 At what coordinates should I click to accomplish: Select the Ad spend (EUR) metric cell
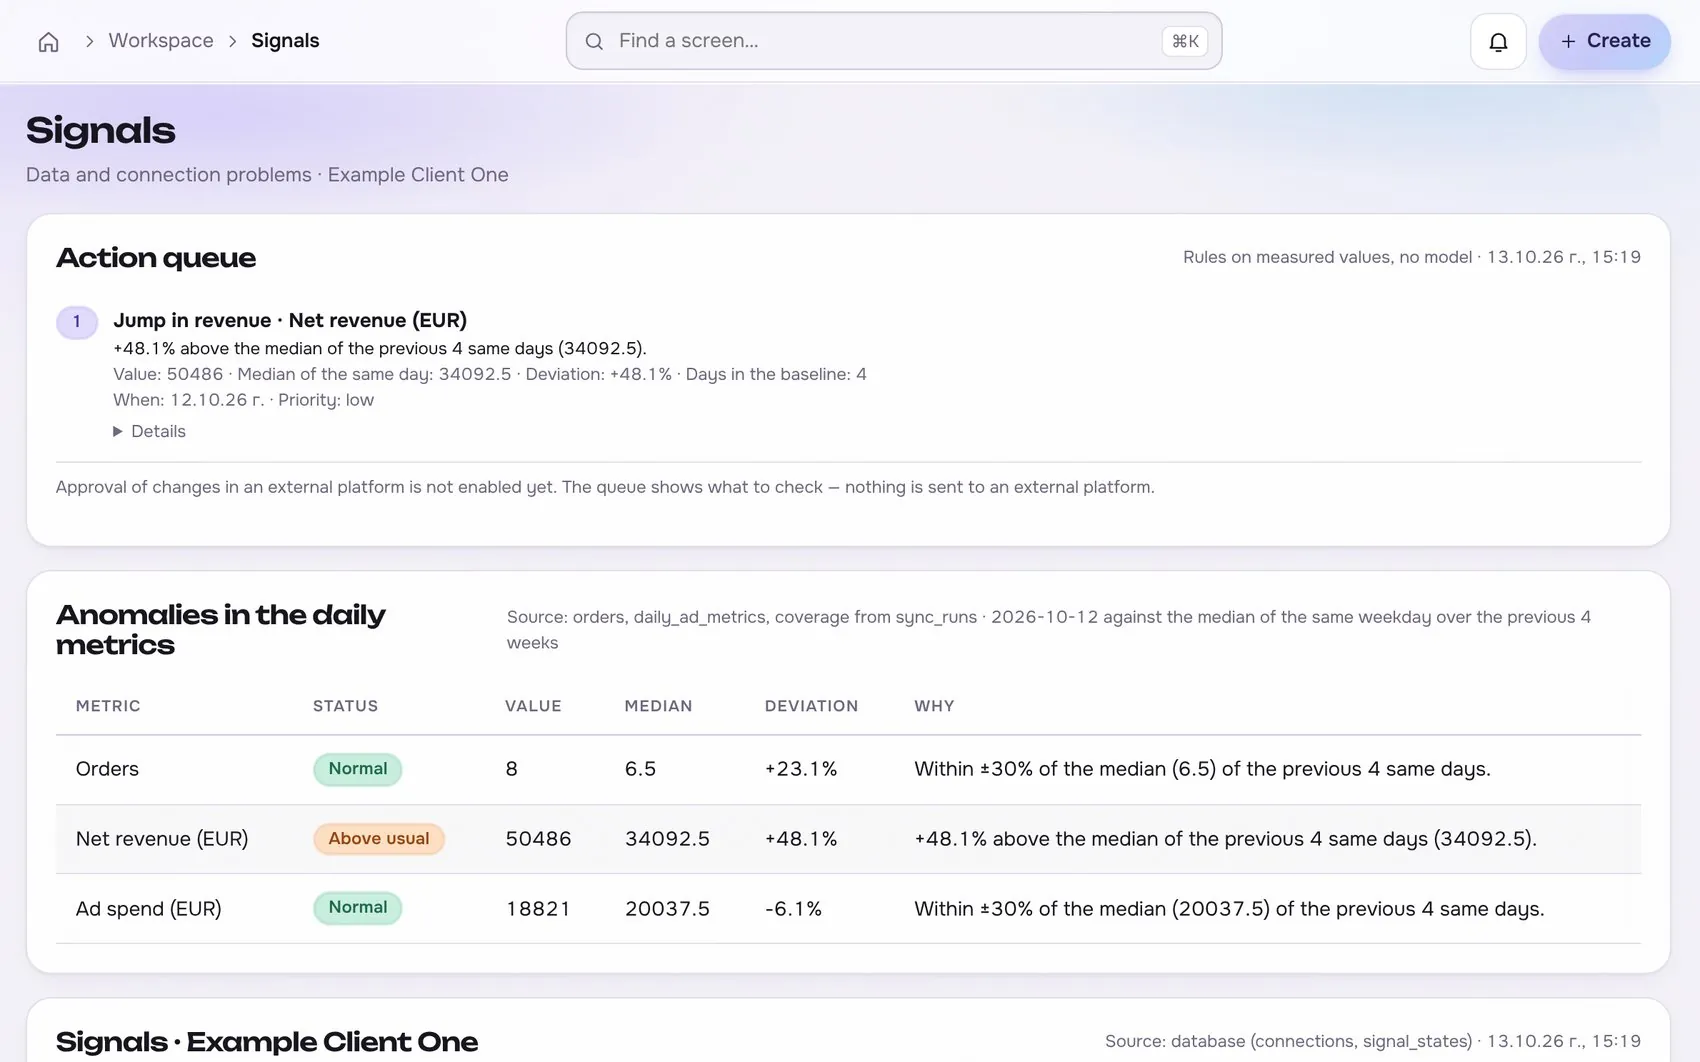coord(149,909)
